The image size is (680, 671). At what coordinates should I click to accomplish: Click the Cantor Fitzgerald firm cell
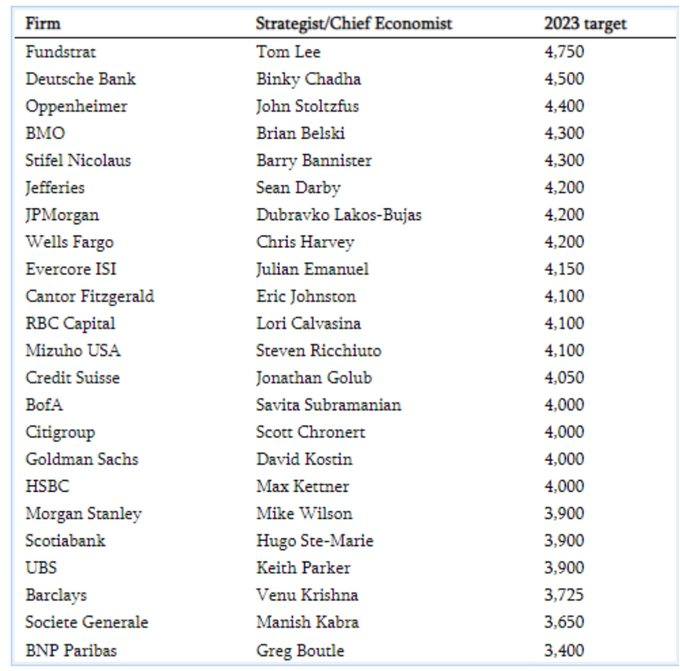coord(90,297)
